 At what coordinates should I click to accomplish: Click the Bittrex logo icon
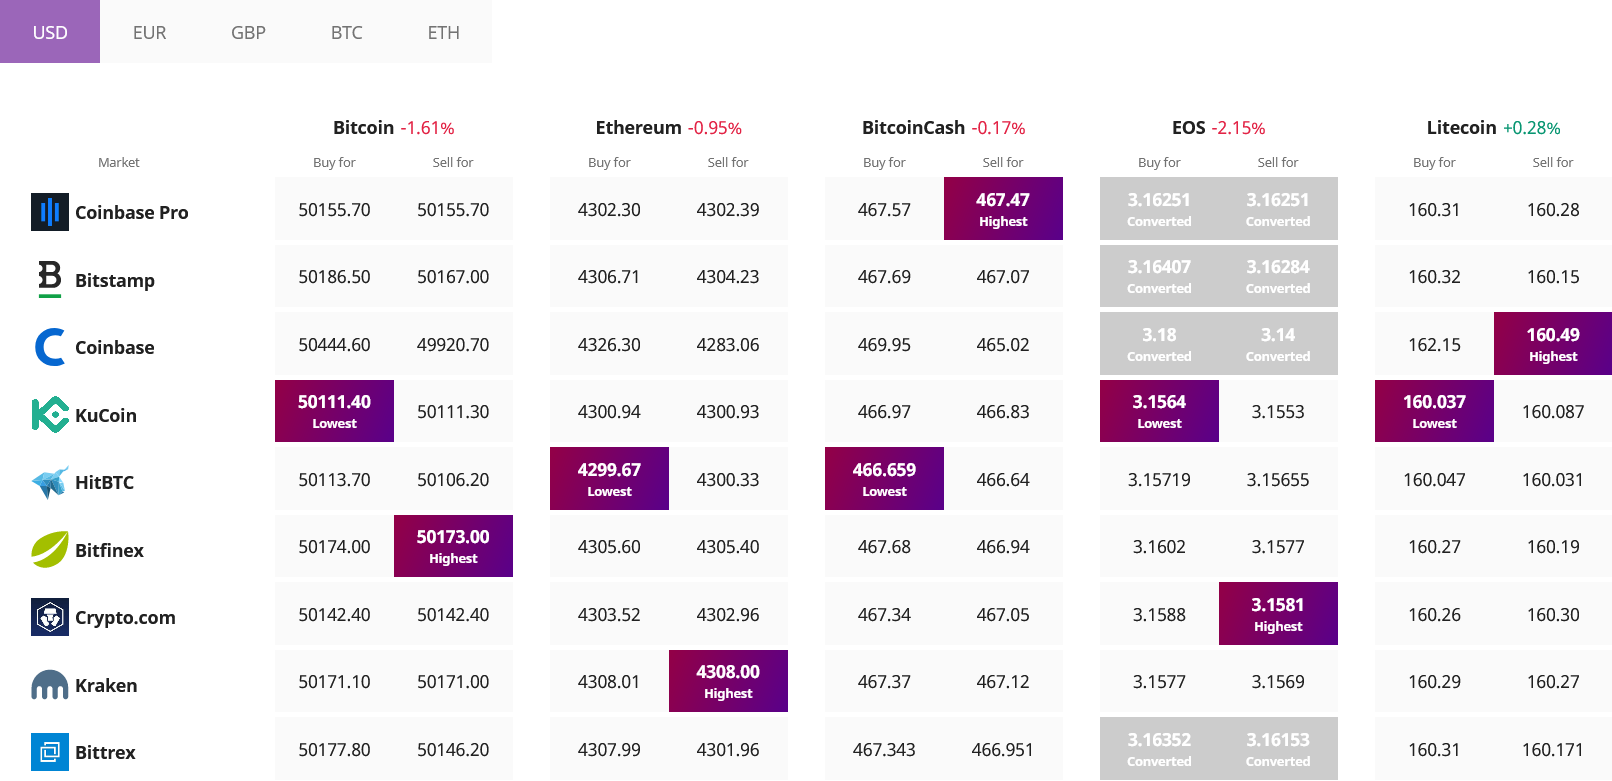coord(50,752)
